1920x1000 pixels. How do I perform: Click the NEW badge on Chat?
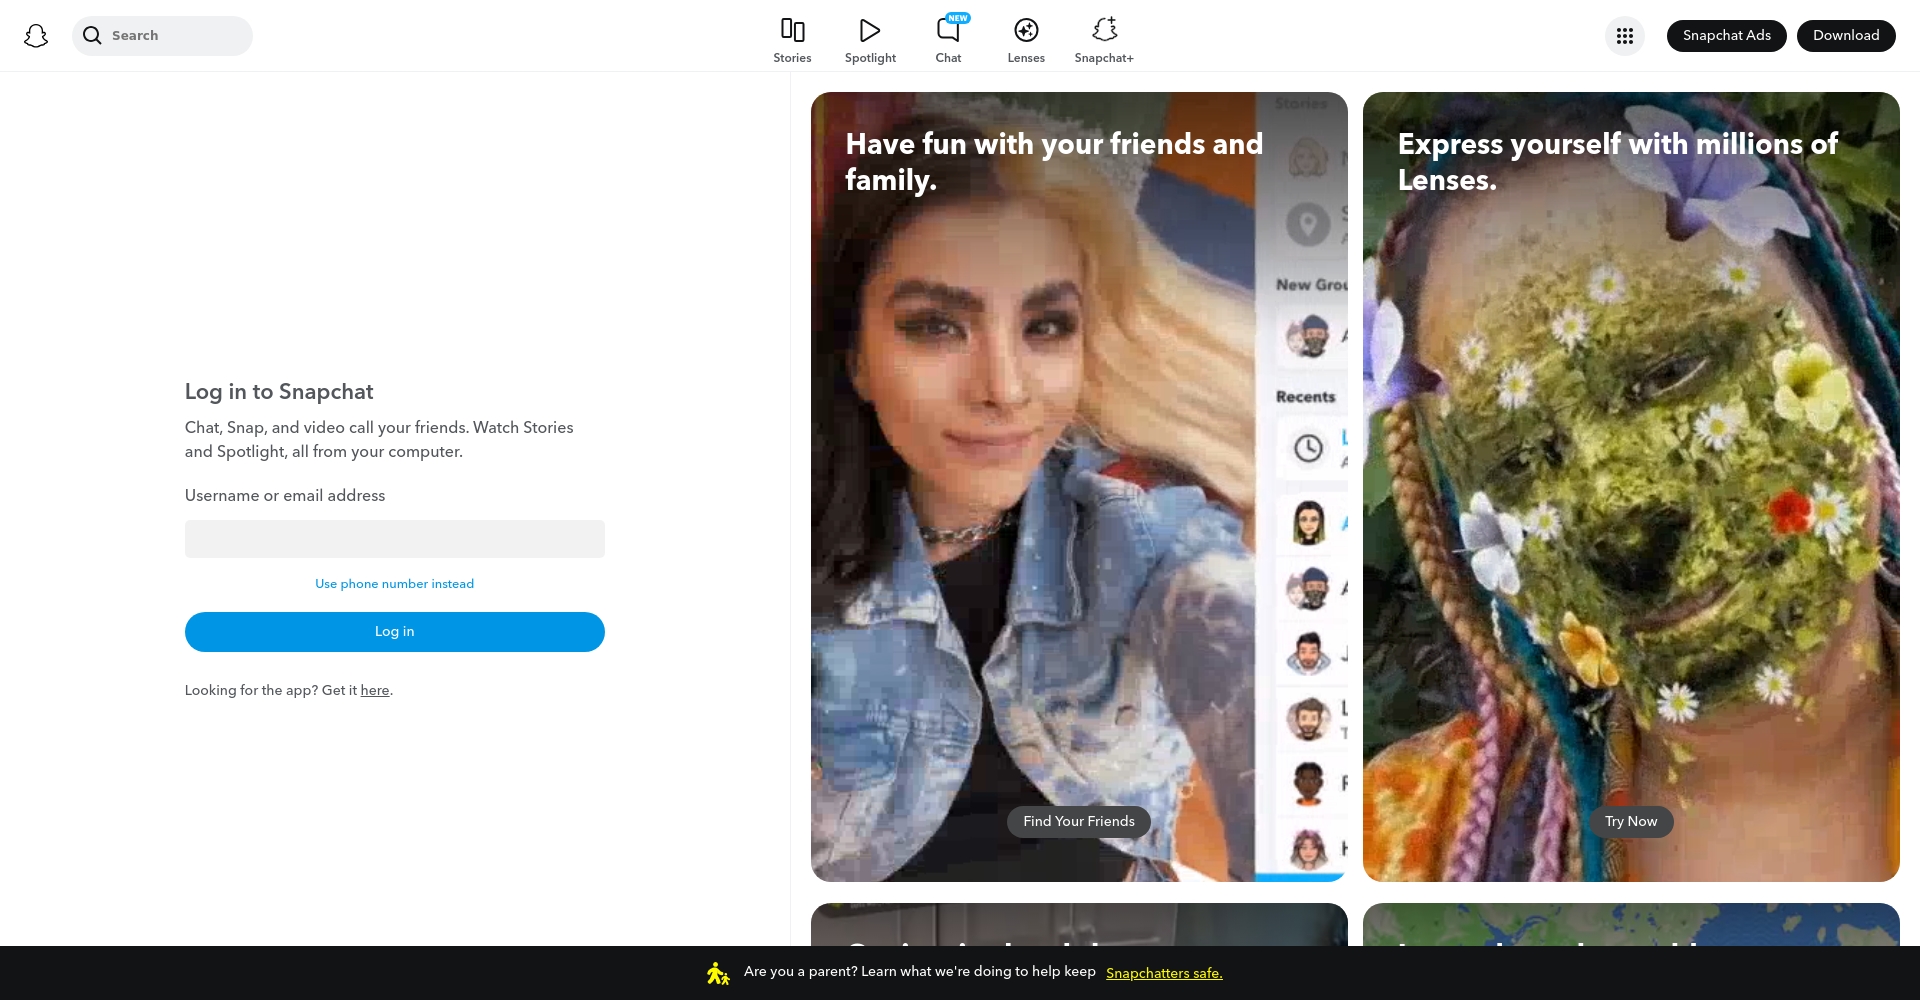(958, 18)
